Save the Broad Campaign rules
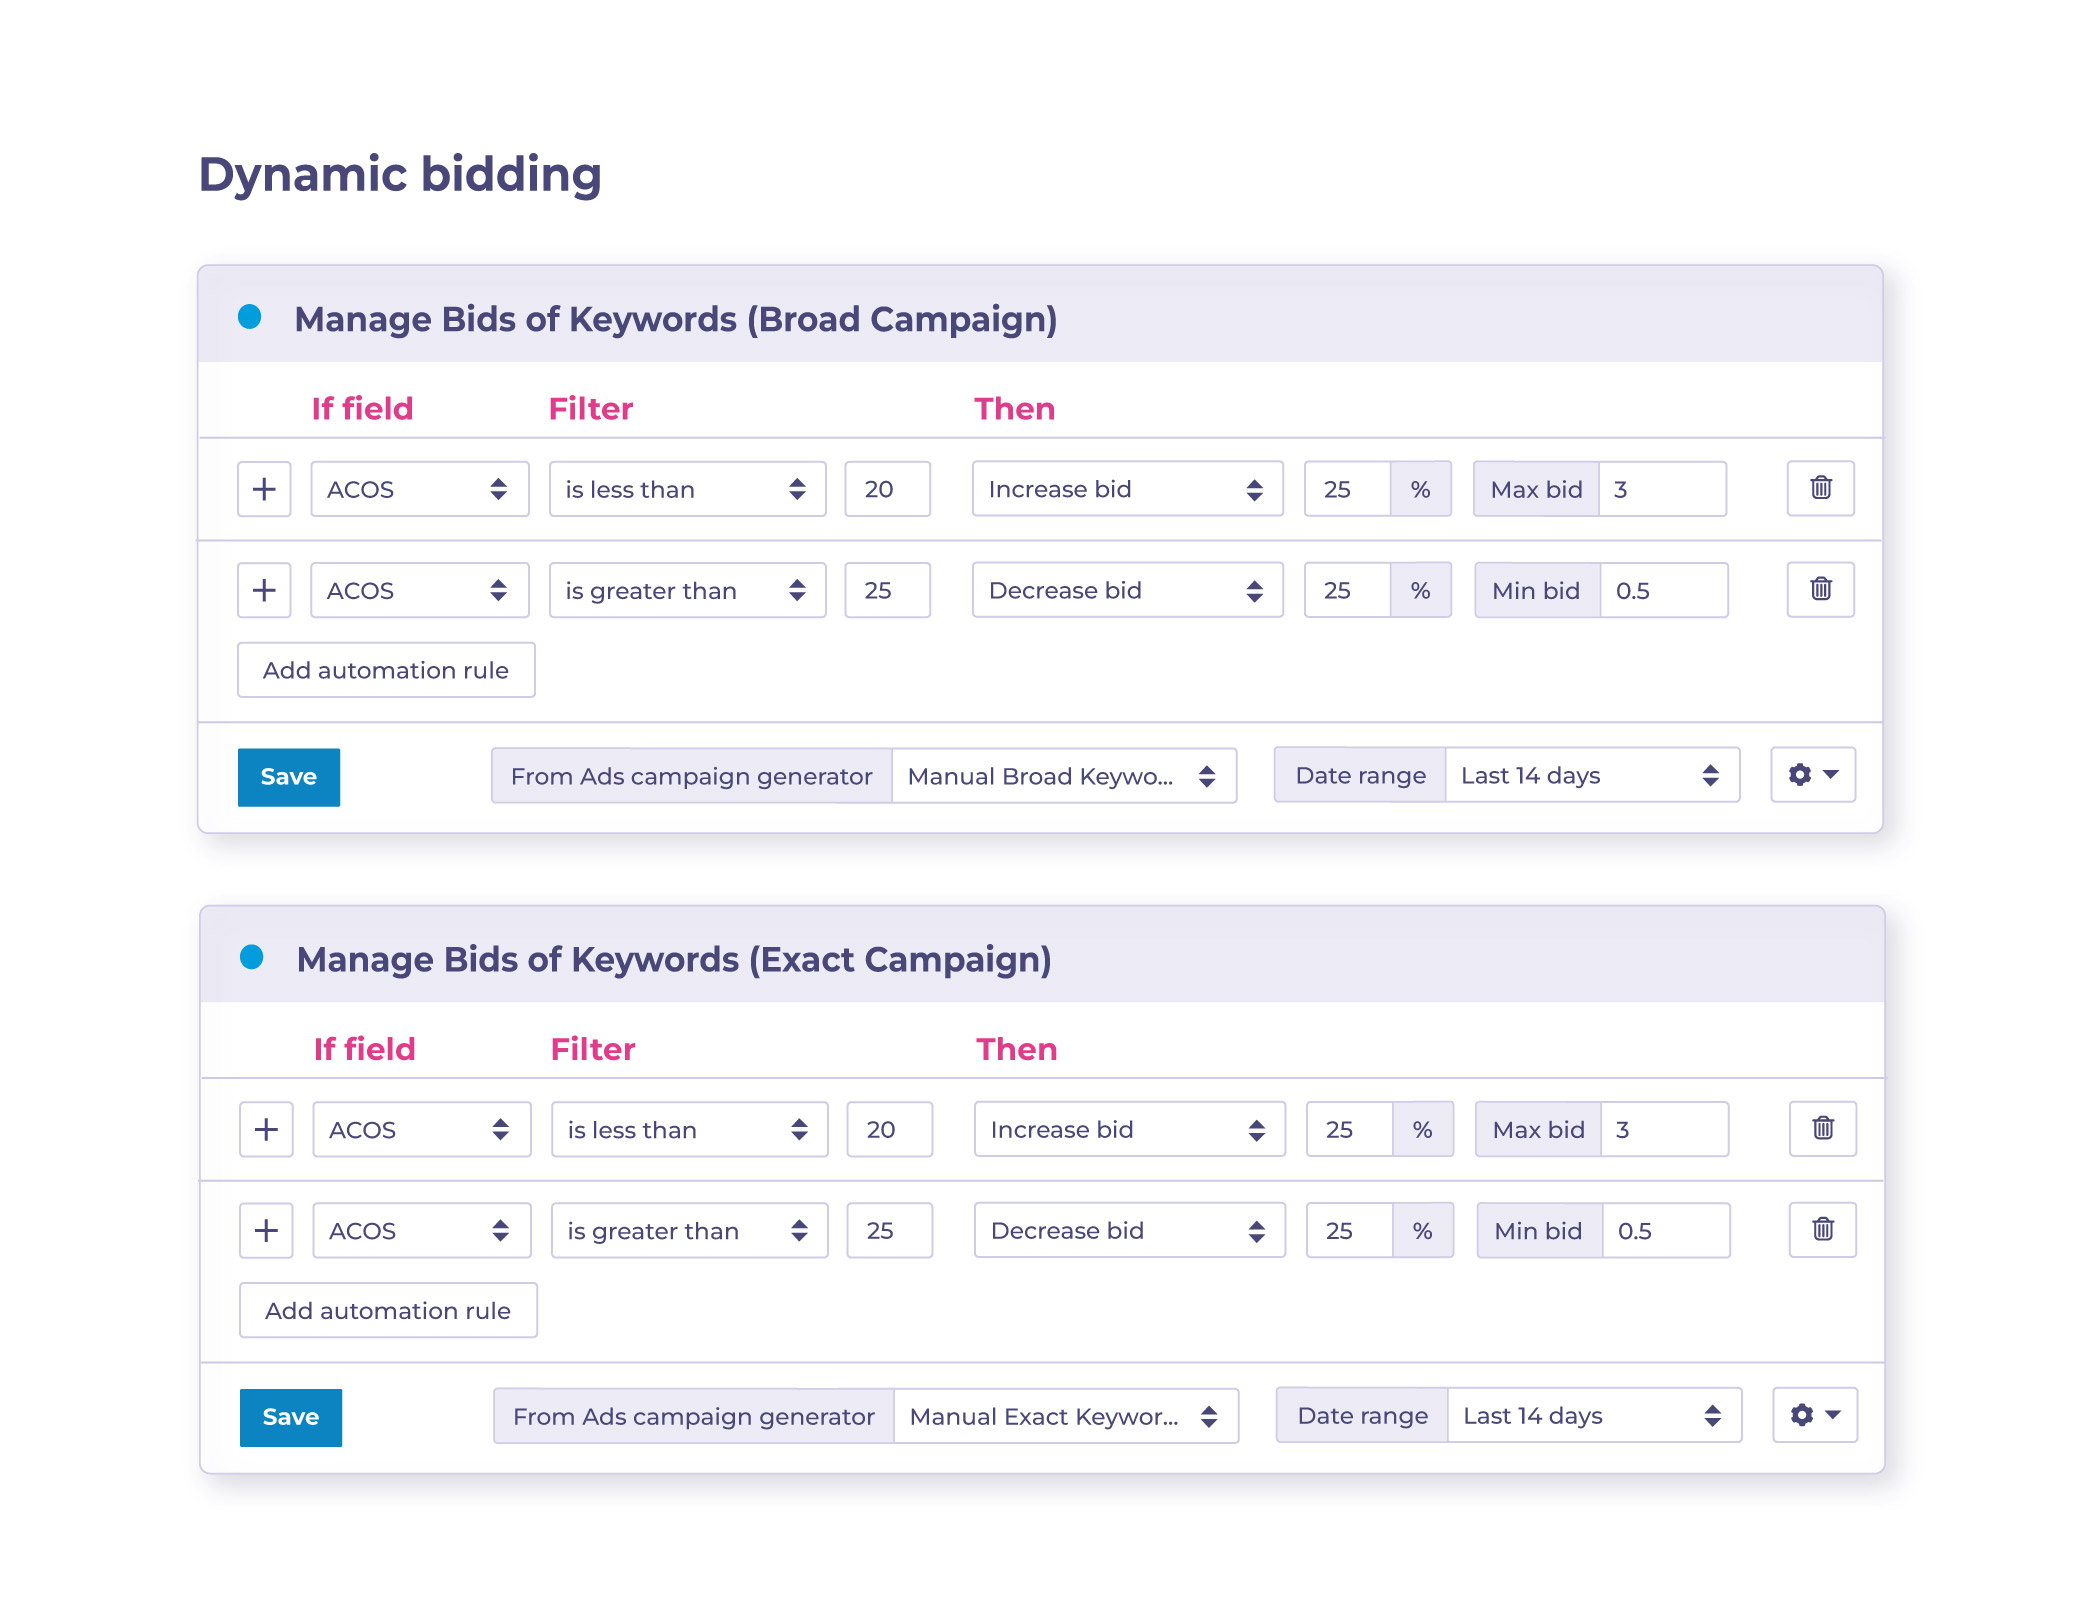 pyautogui.click(x=289, y=776)
